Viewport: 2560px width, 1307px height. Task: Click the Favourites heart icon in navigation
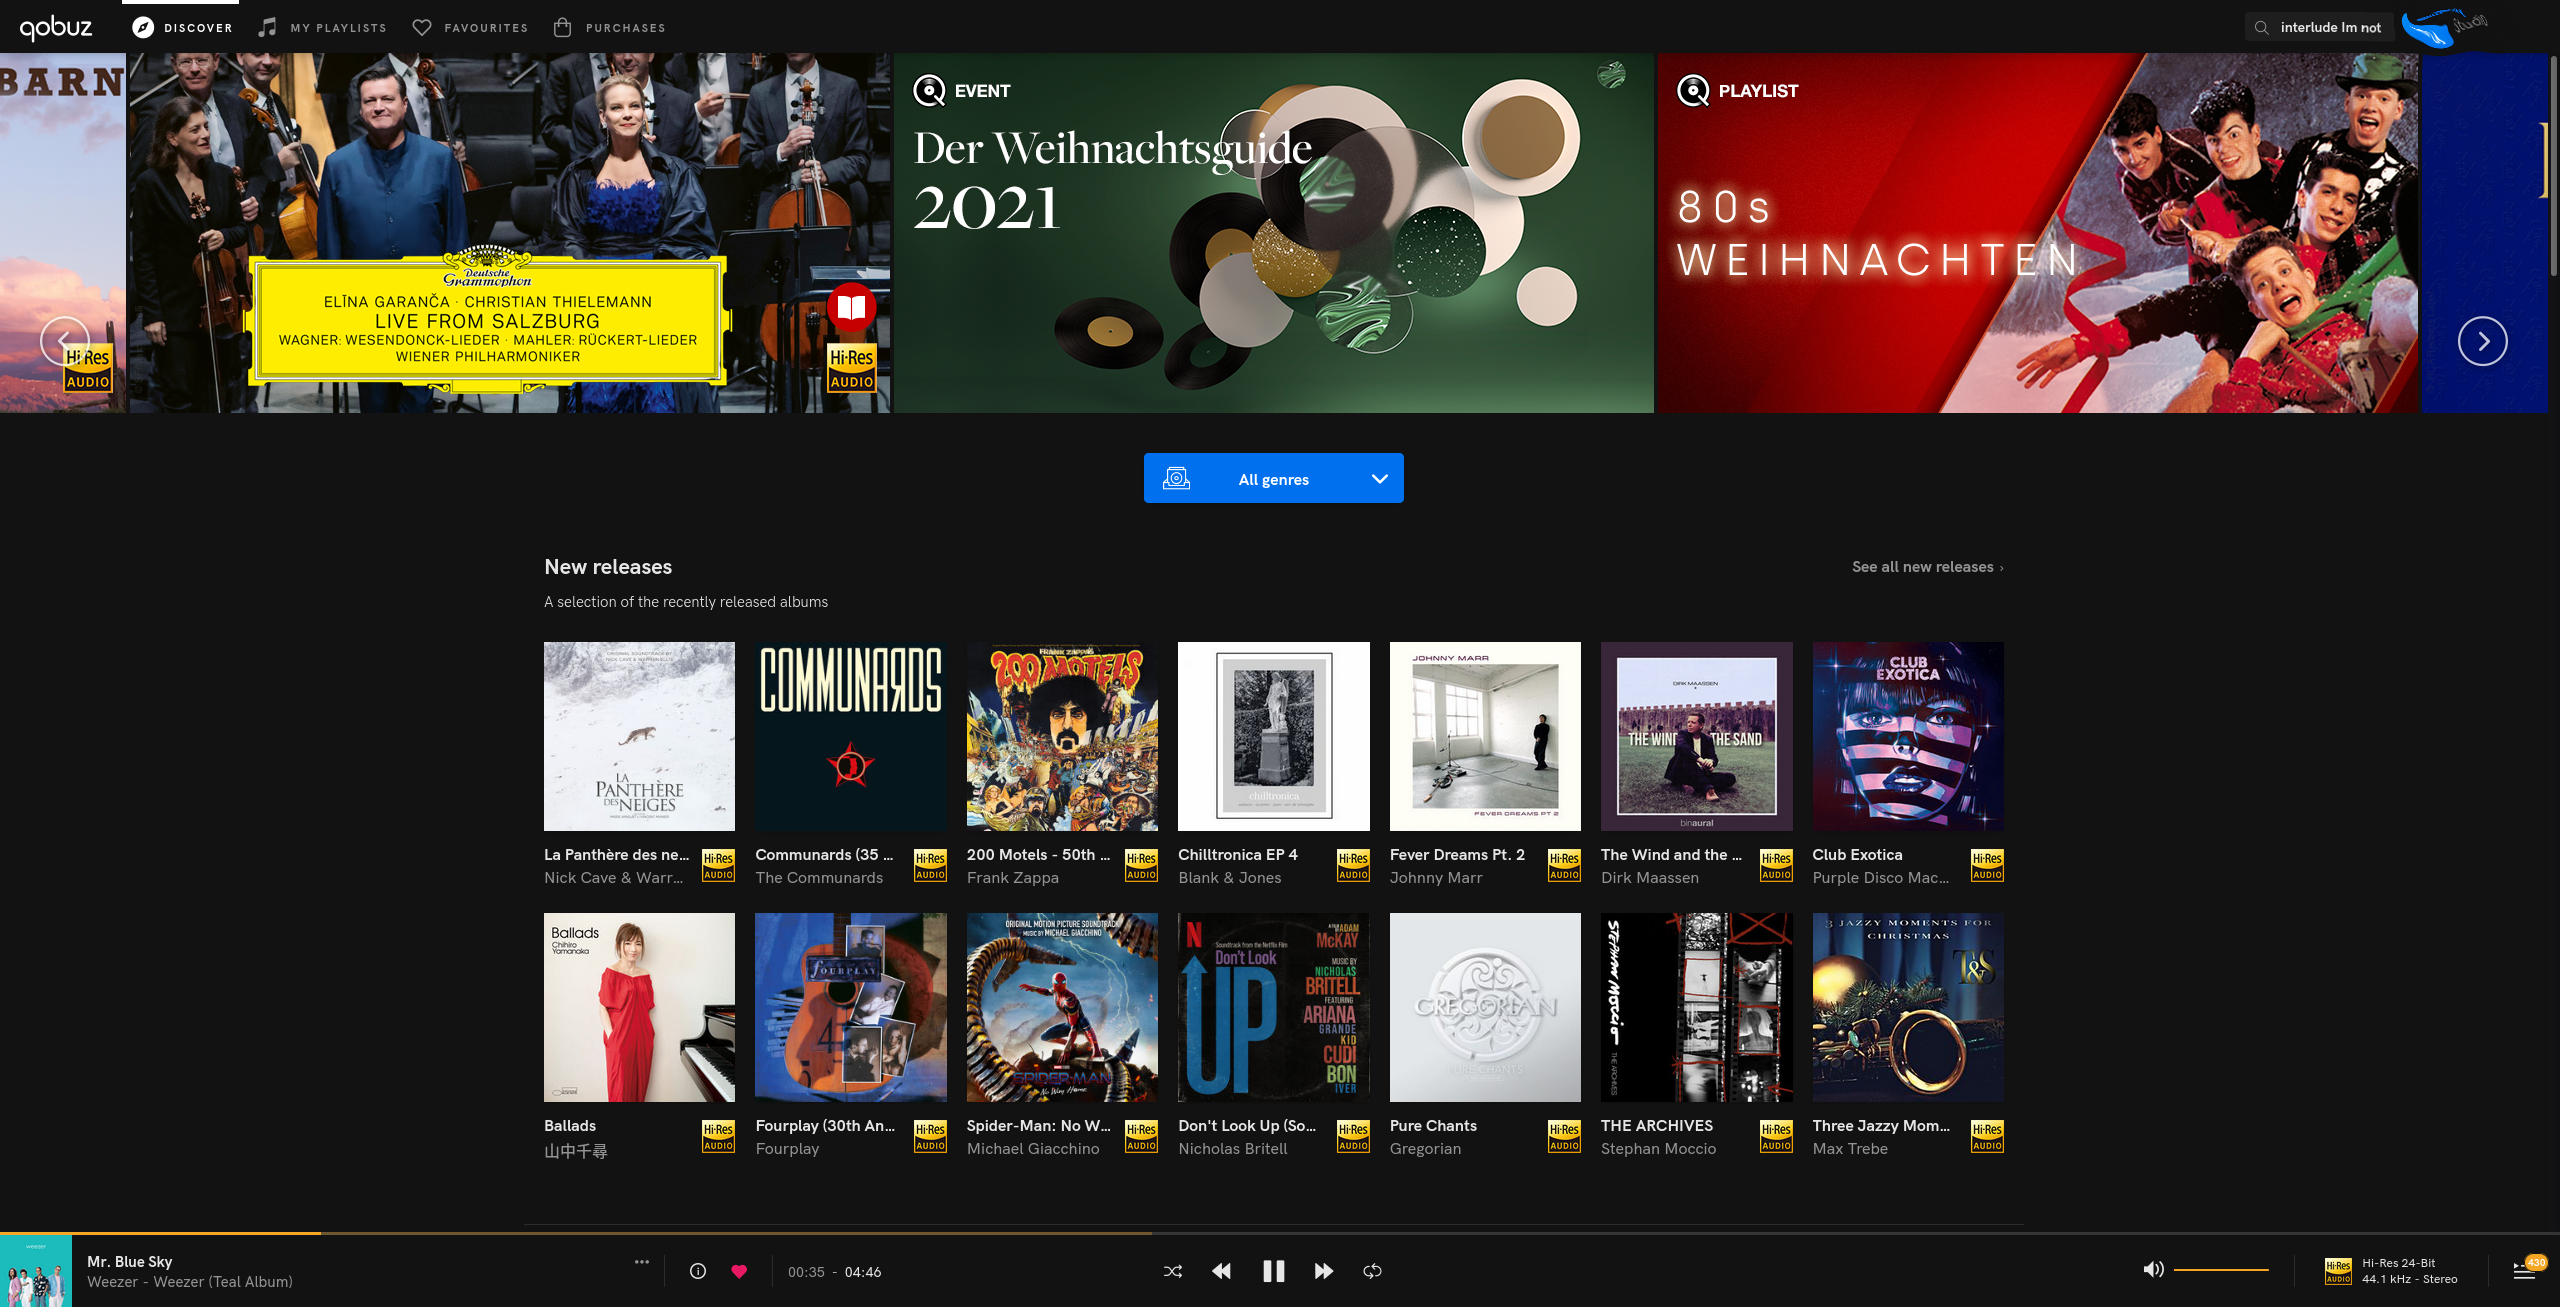coord(422,28)
